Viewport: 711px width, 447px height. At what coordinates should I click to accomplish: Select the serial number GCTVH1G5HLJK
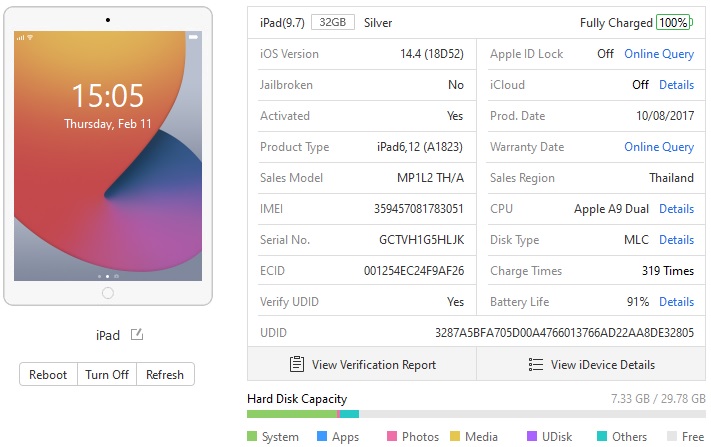(422, 240)
